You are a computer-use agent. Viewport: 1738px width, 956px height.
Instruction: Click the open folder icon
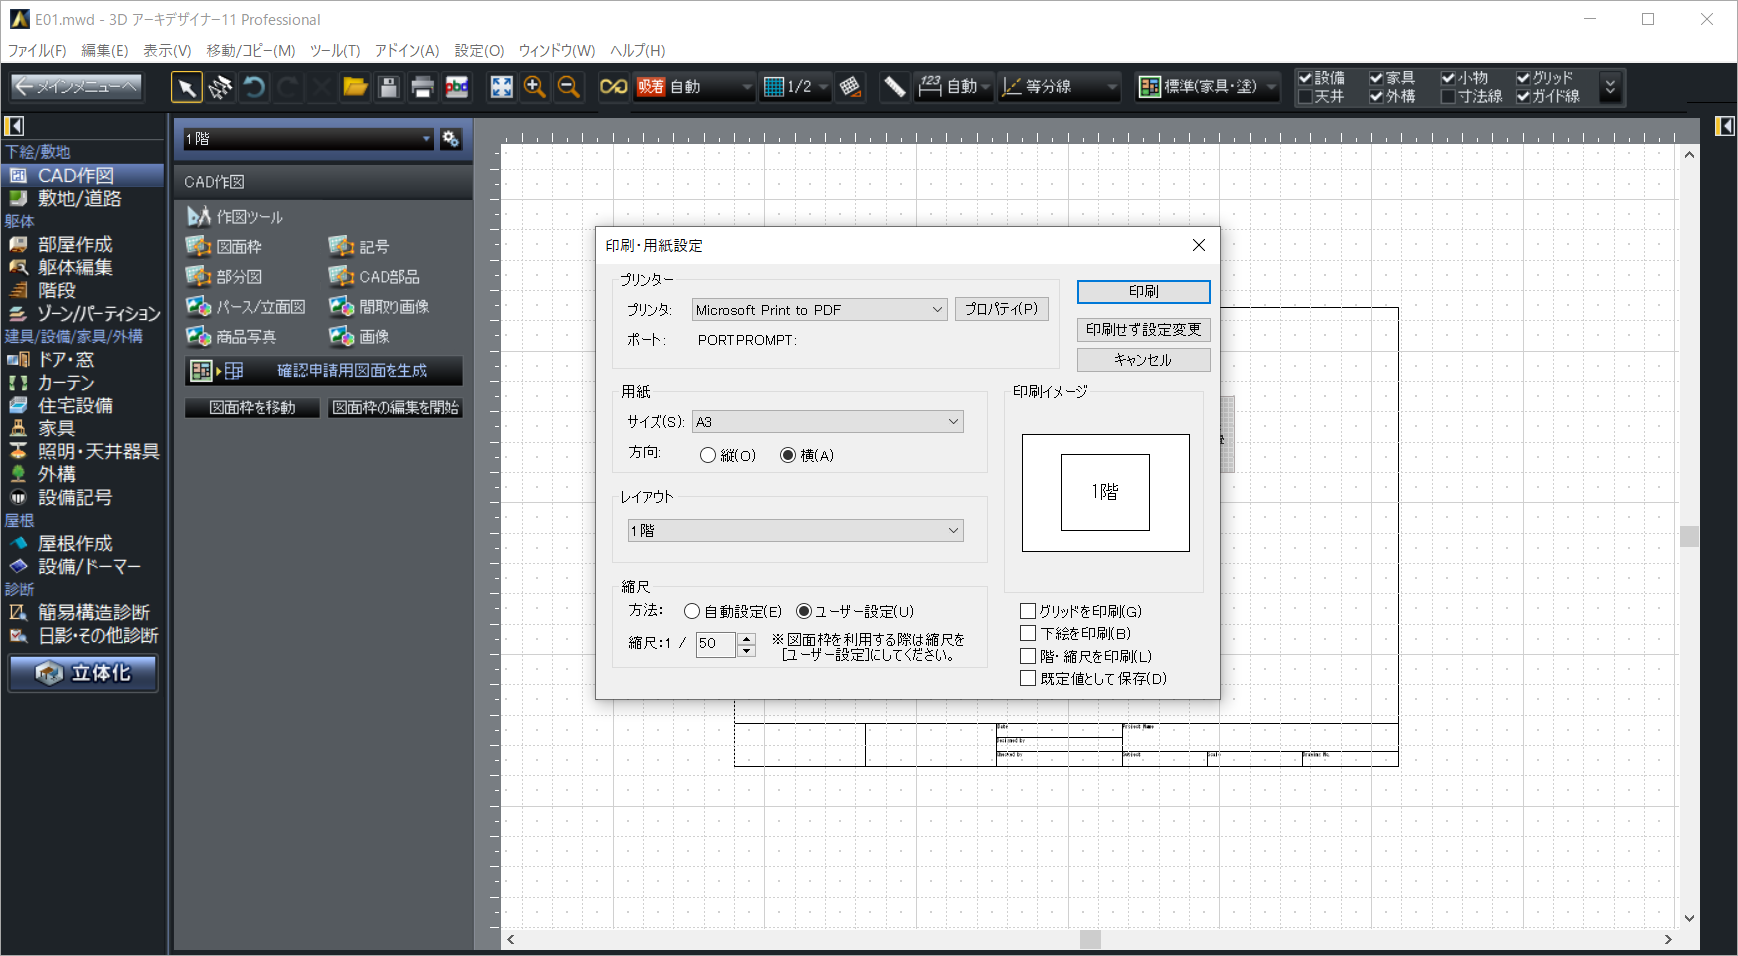point(355,88)
